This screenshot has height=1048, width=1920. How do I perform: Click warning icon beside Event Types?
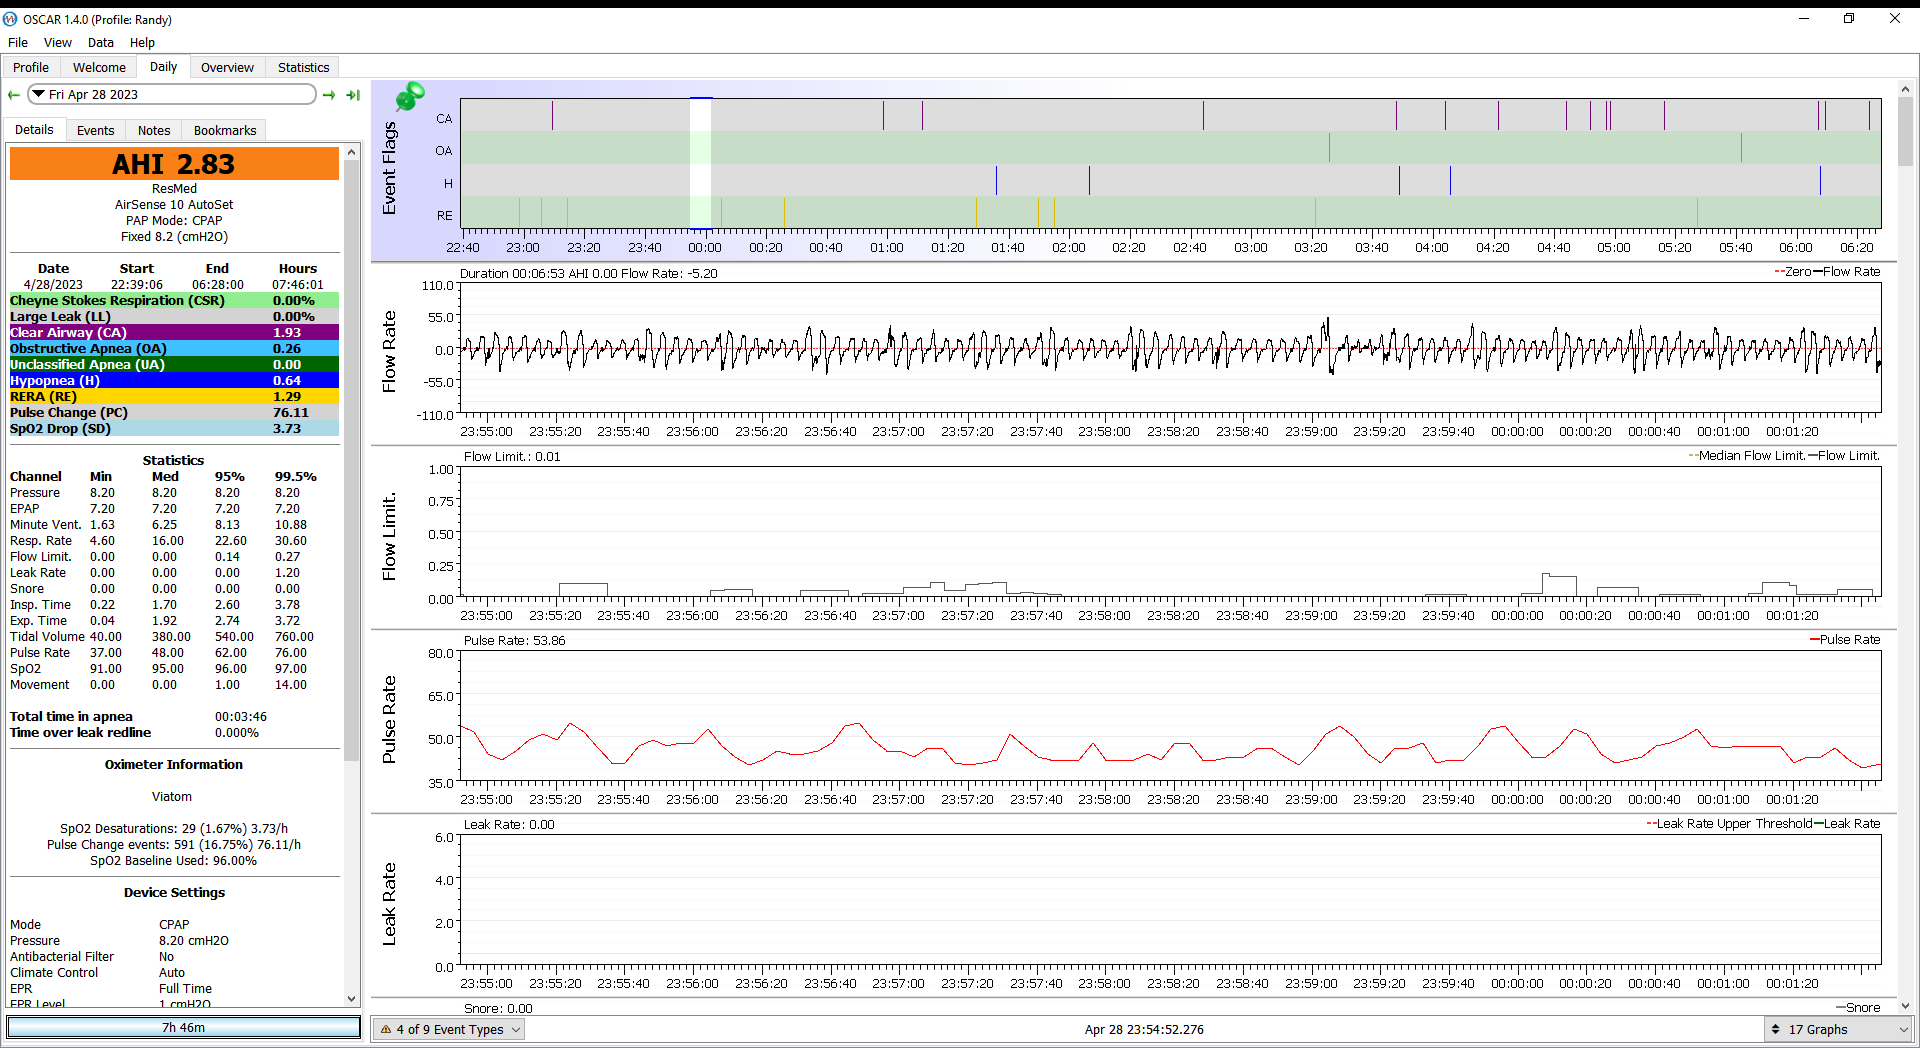[x=386, y=1029]
